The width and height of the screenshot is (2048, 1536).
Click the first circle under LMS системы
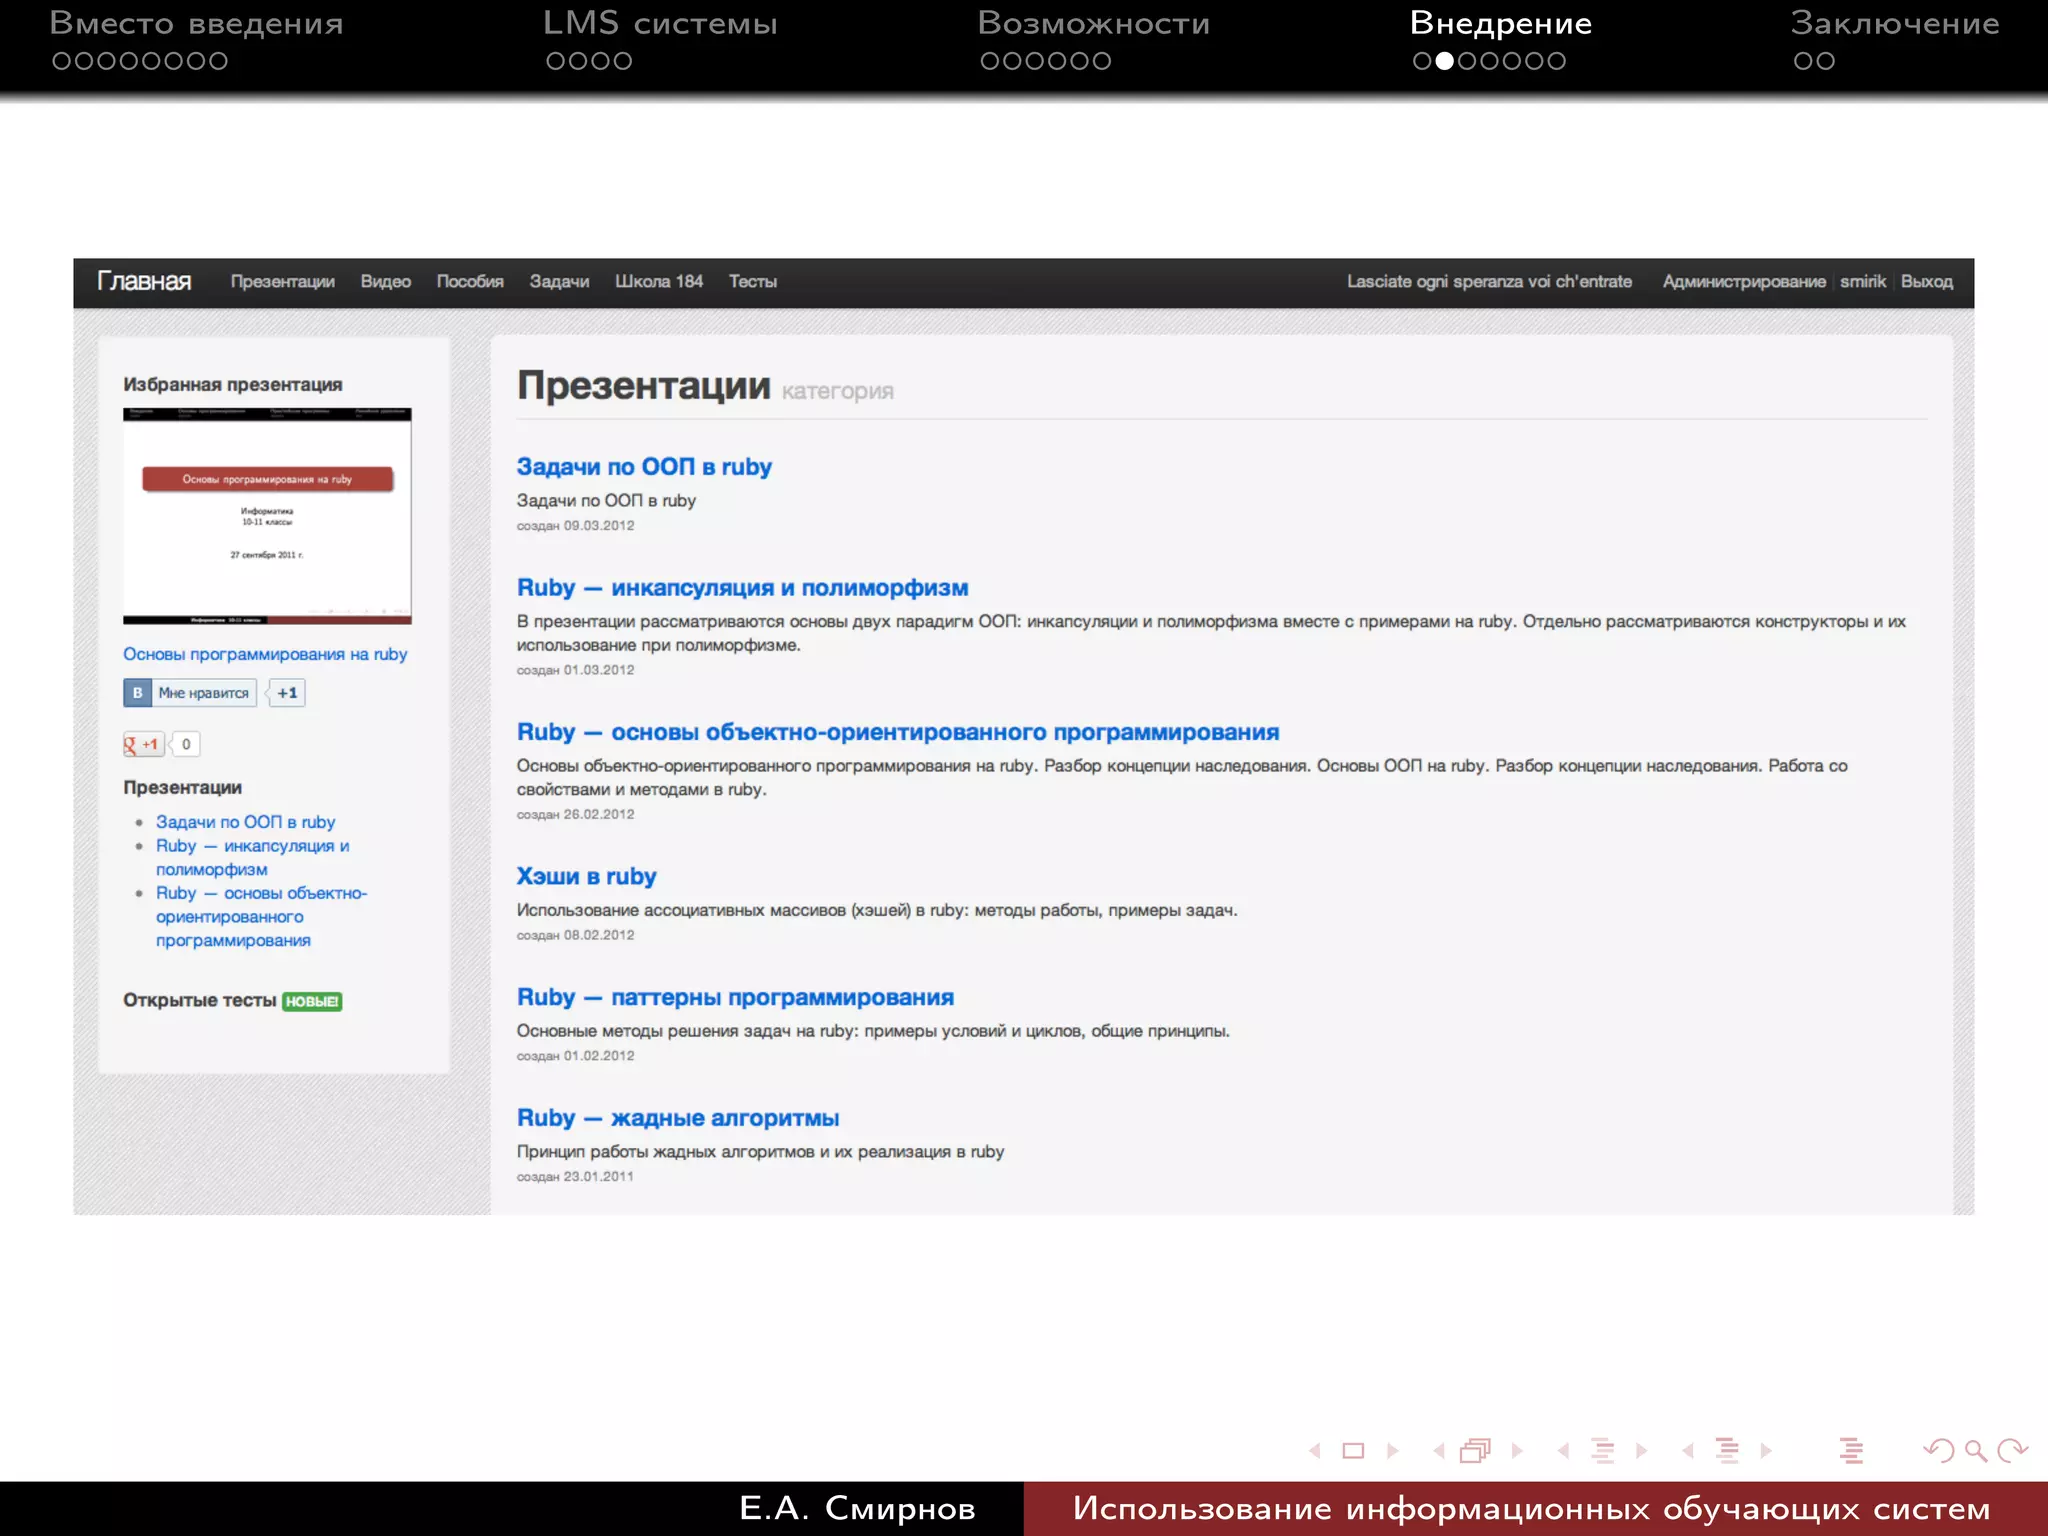(556, 61)
